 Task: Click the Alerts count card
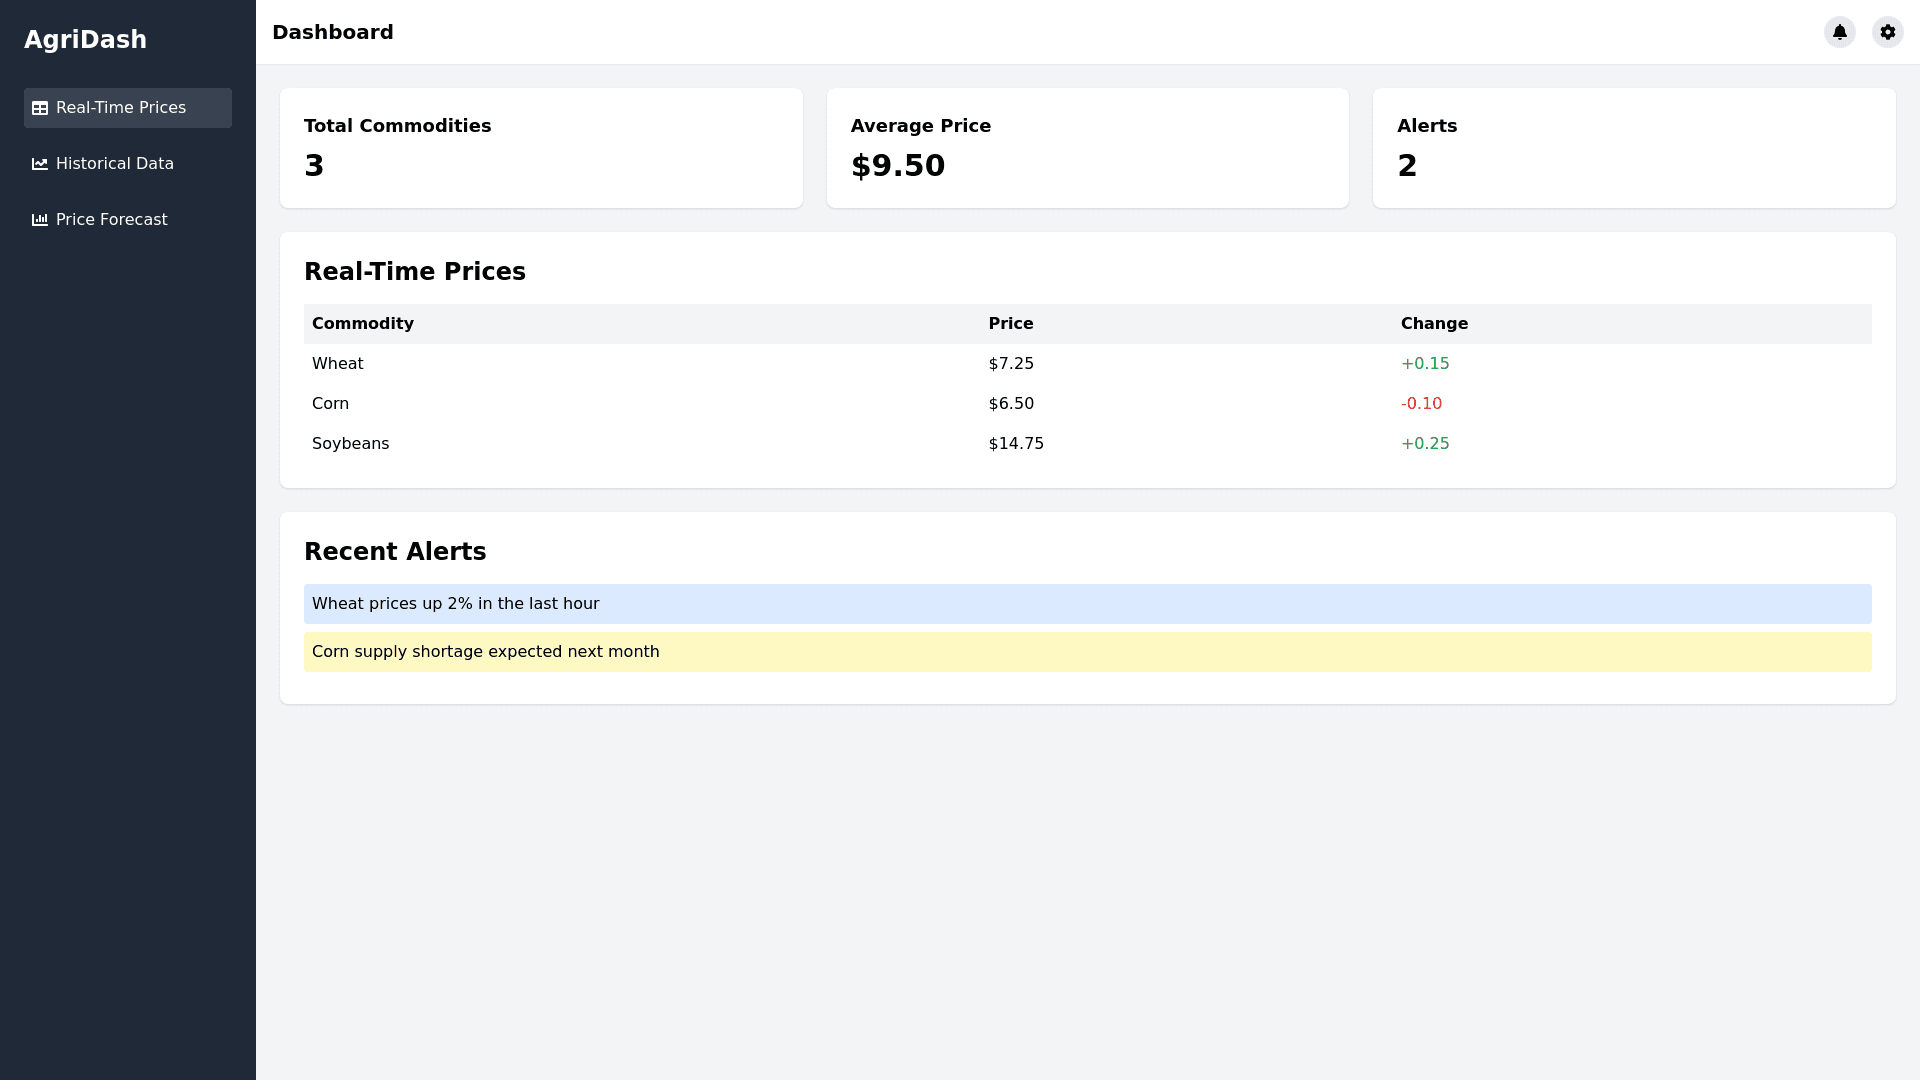[x=1633, y=148]
